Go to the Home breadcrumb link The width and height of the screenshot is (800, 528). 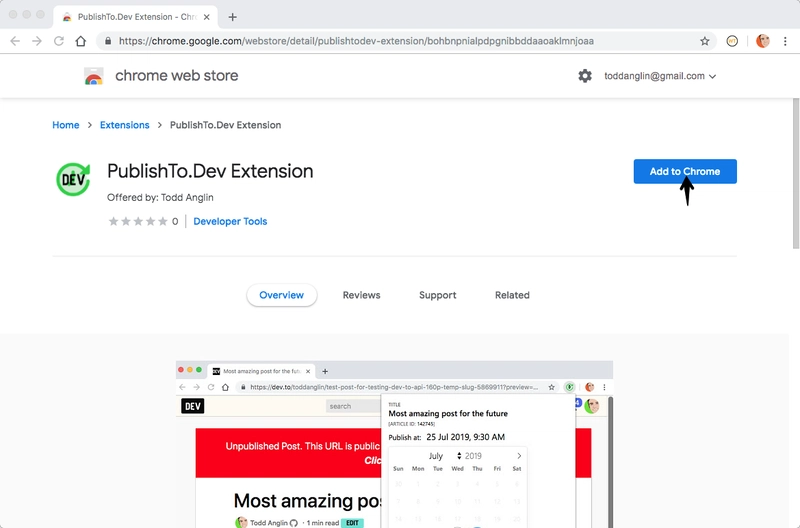click(x=66, y=125)
